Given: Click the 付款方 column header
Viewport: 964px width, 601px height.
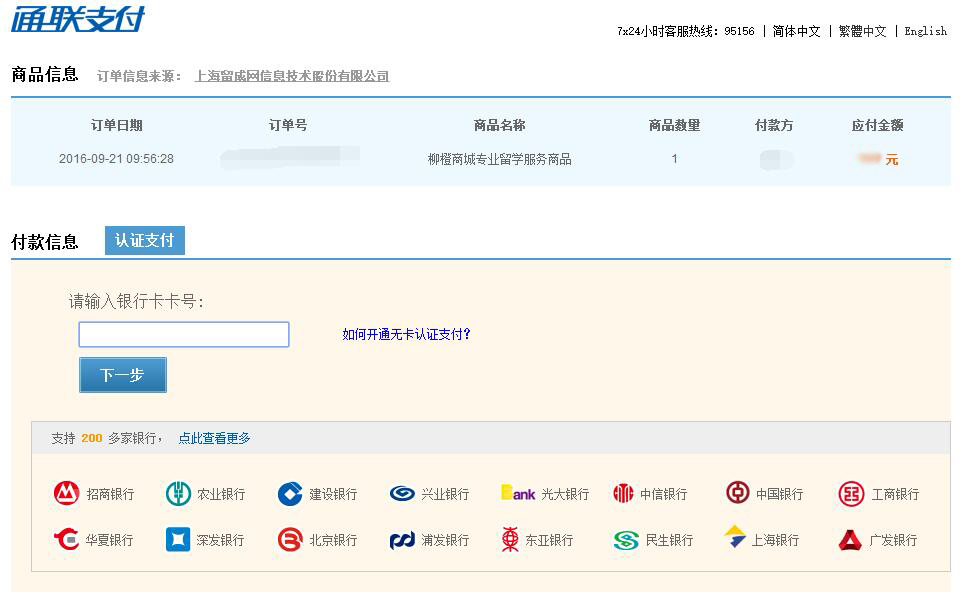Looking at the screenshot, I should (x=774, y=125).
